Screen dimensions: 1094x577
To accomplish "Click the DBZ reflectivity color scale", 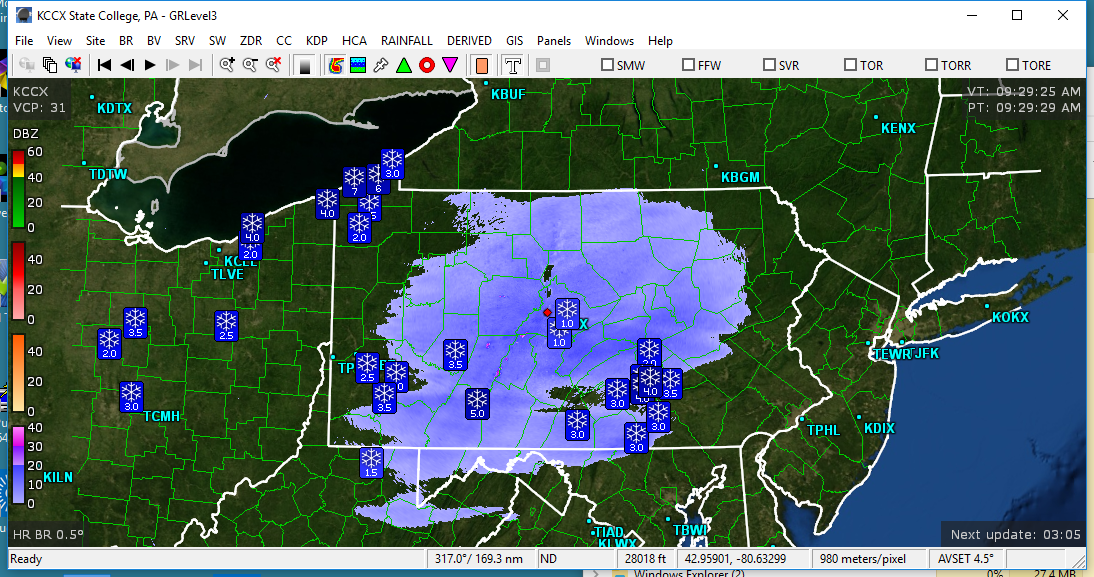I will click(19, 190).
